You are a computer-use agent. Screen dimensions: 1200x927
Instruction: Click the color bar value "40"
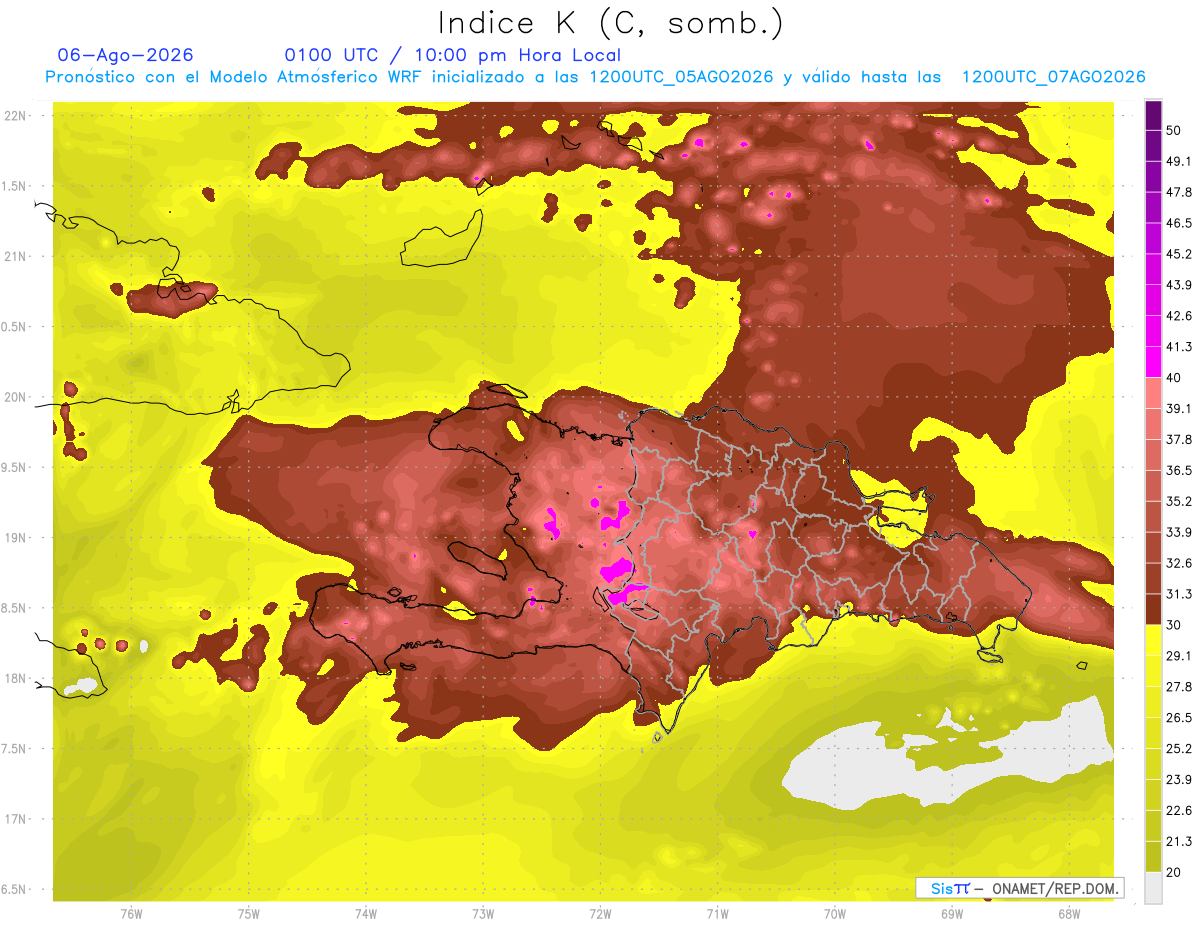point(1173,378)
